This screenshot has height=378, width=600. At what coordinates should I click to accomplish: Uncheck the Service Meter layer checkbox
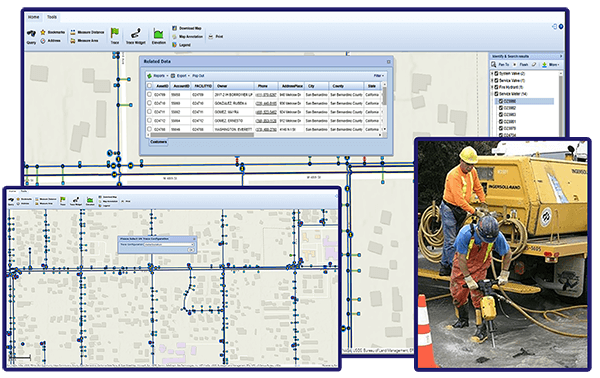(496, 94)
